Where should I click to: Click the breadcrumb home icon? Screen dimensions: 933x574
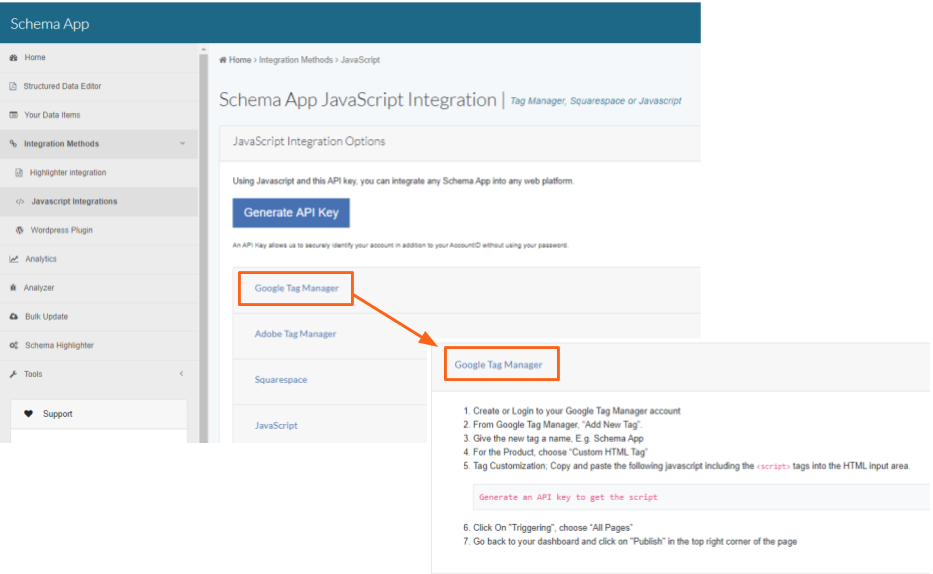223,60
